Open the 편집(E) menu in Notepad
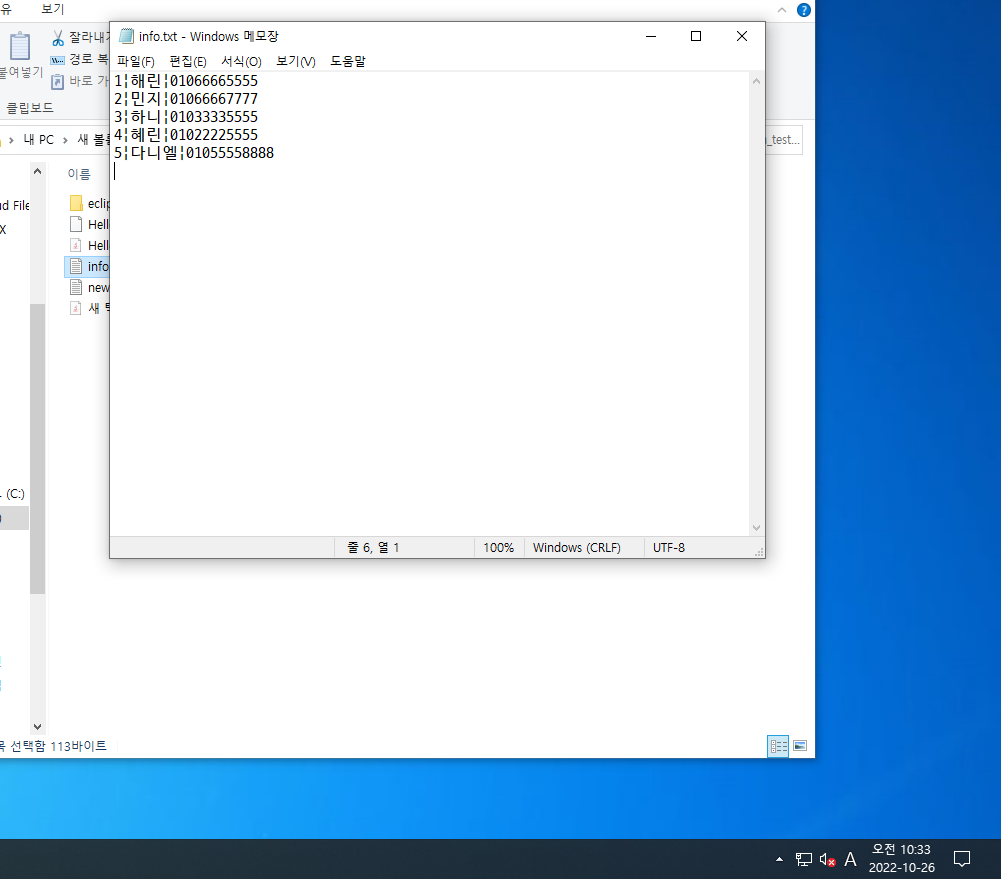The width and height of the screenshot is (1001, 879). pos(188,61)
